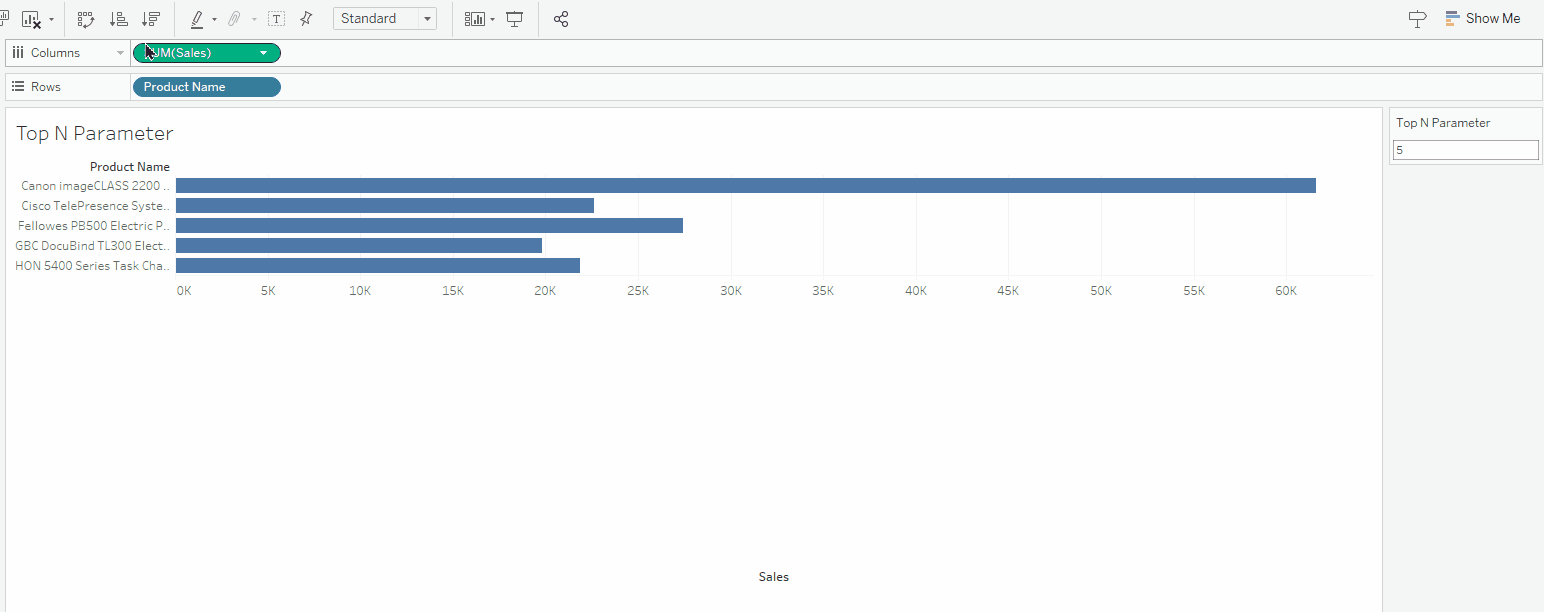Click the Highlight pen icon
The height and width of the screenshot is (612, 1544).
pos(197,19)
